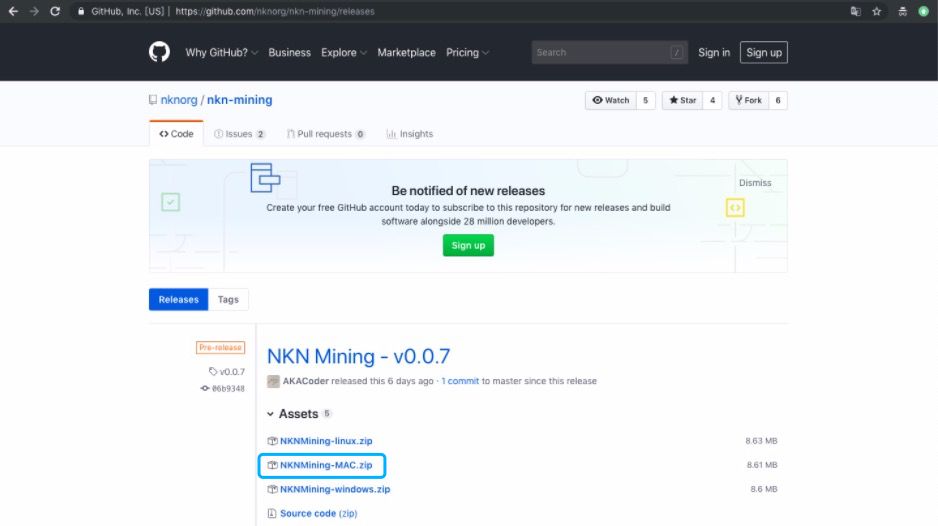Click the tag icon next to v0.0.7
The height and width of the screenshot is (526, 938).
tap(212, 372)
